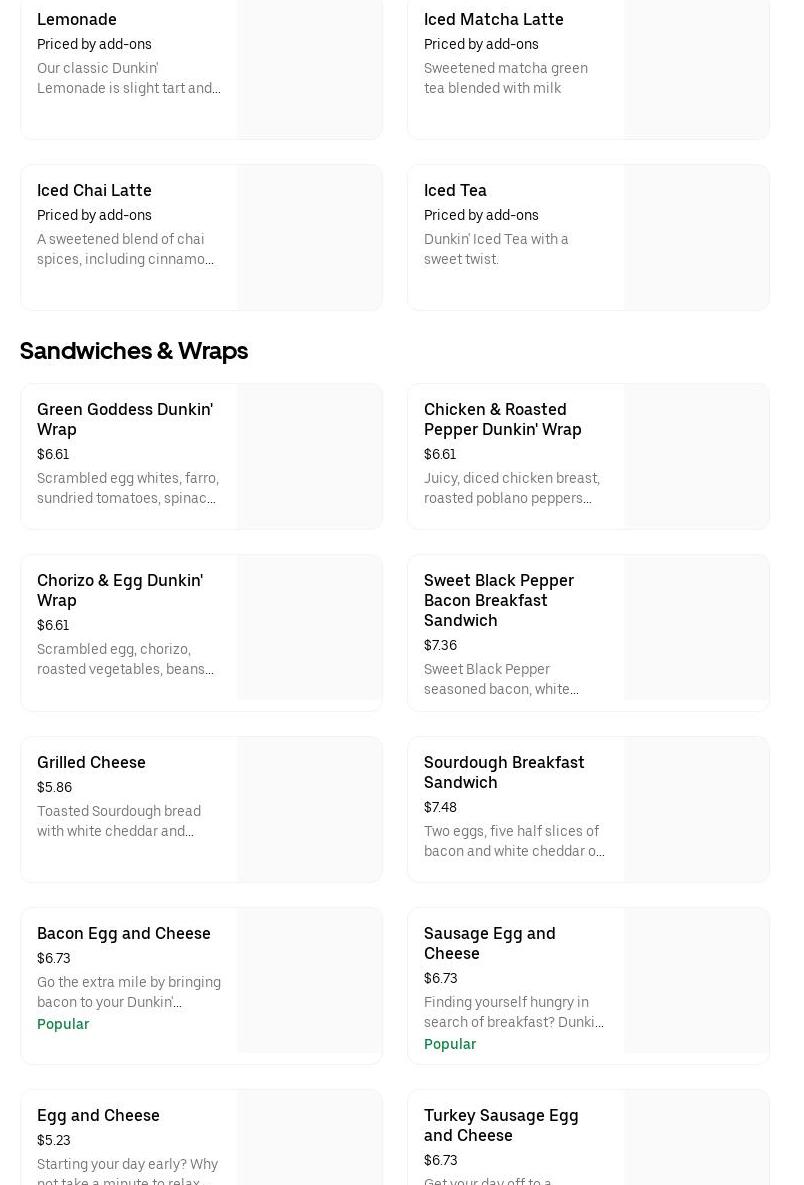Click the Grilled Cheese image placeholder
This screenshot has height=1185, width=804.
(x=310, y=809)
